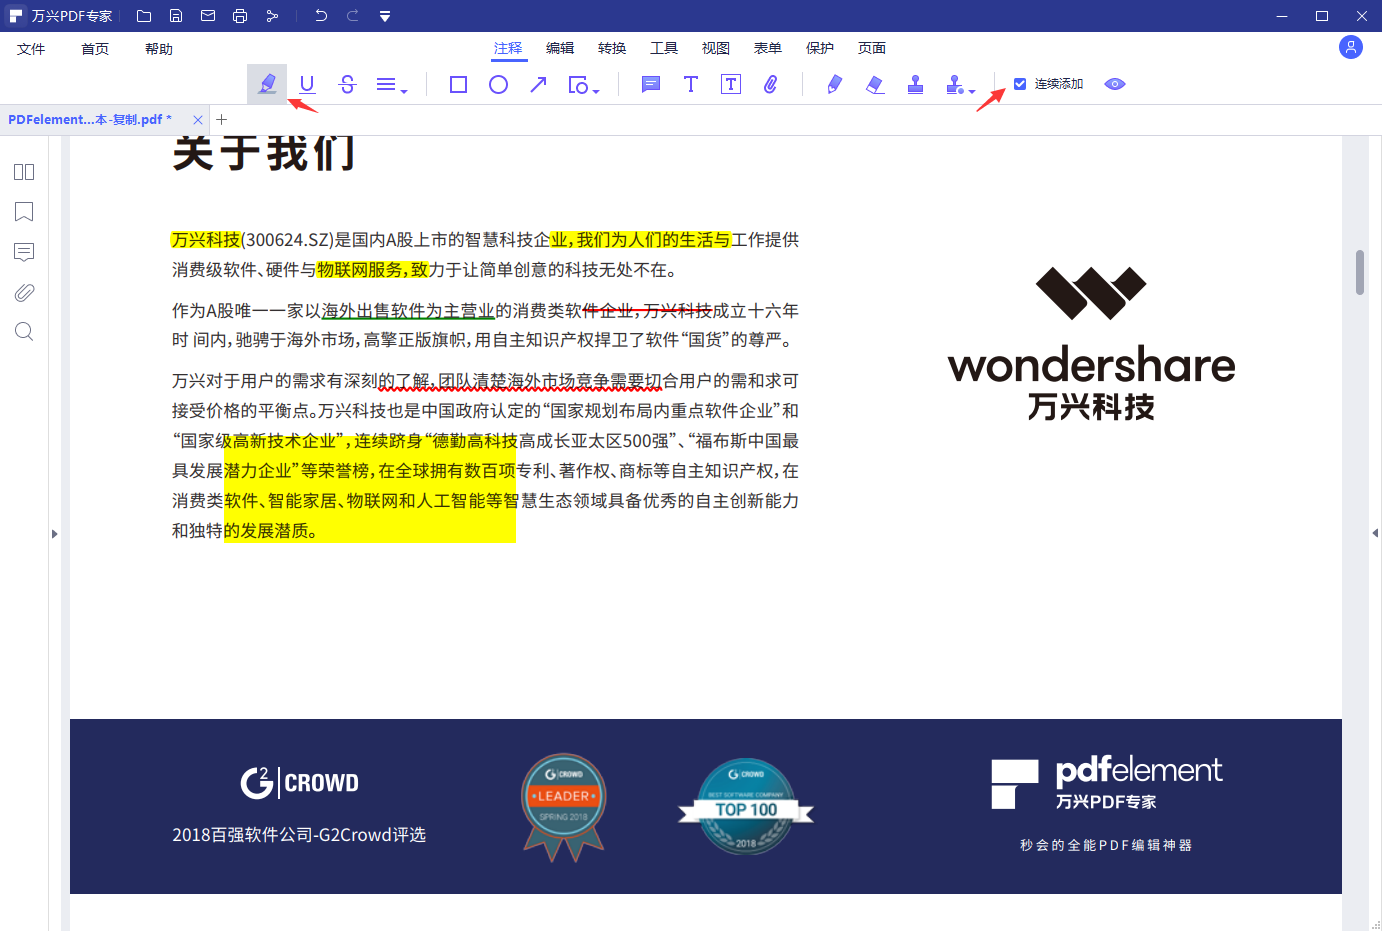The image size is (1382, 931).
Task: Switch to the 编辑 ribbon tab
Action: [560, 47]
